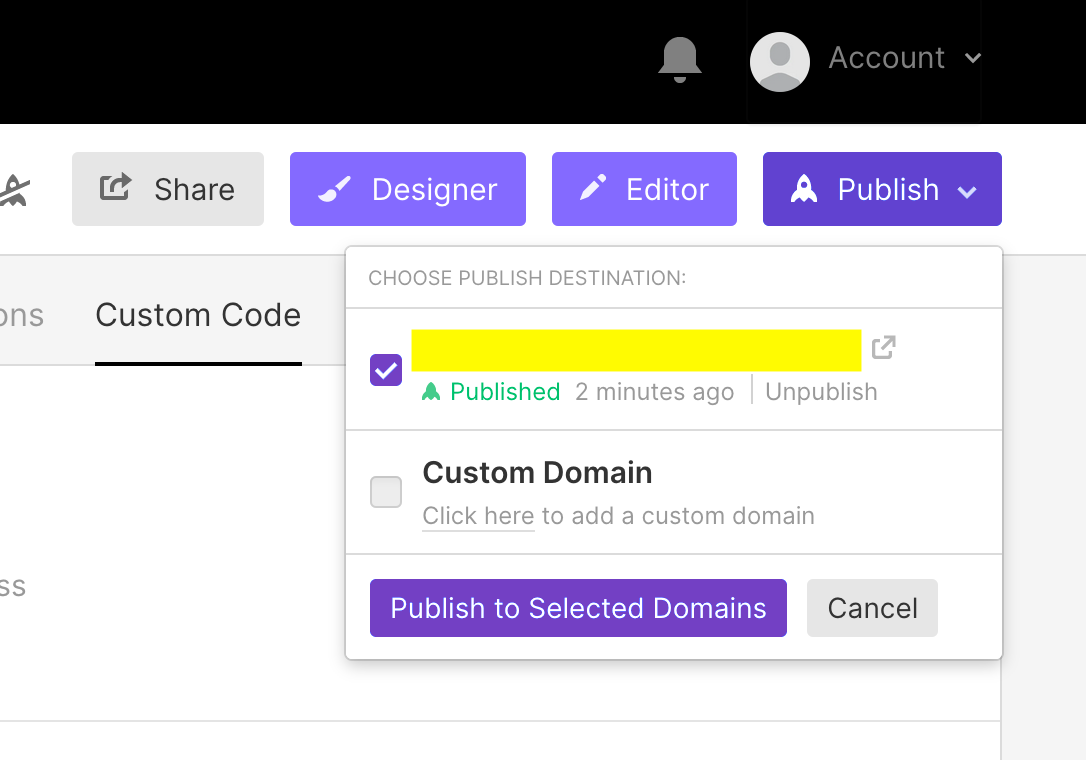
Task: Select the tab left of Custom Code
Action: 20,316
